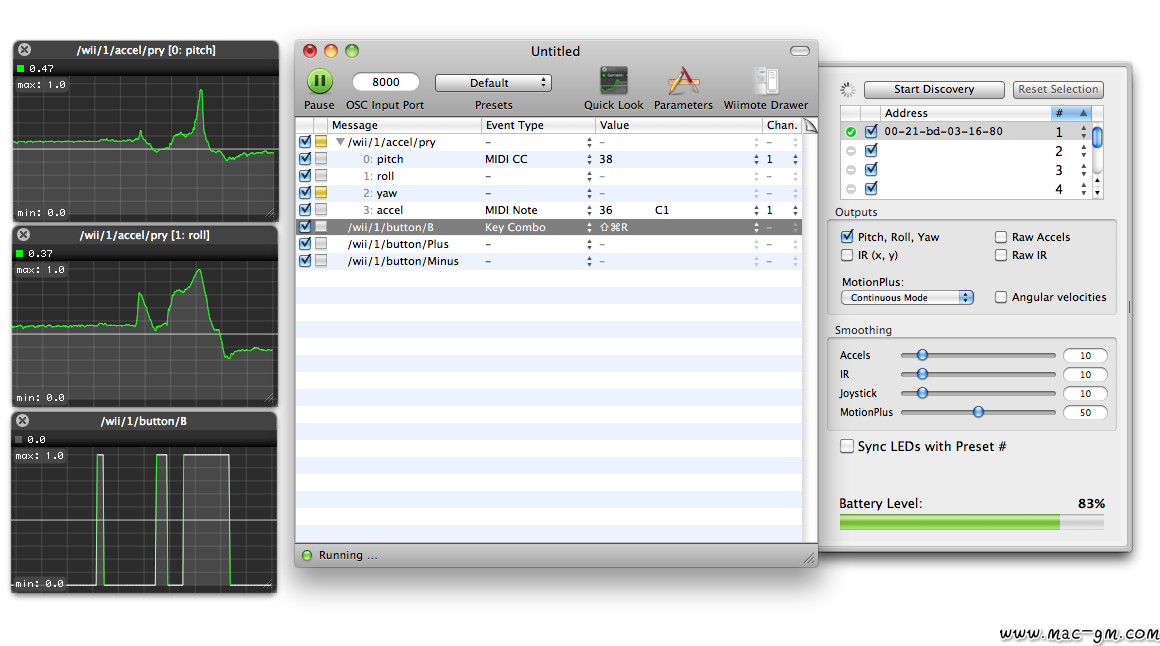Click Start Discovery button
The image size is (1160, 646).
point(934,90)
